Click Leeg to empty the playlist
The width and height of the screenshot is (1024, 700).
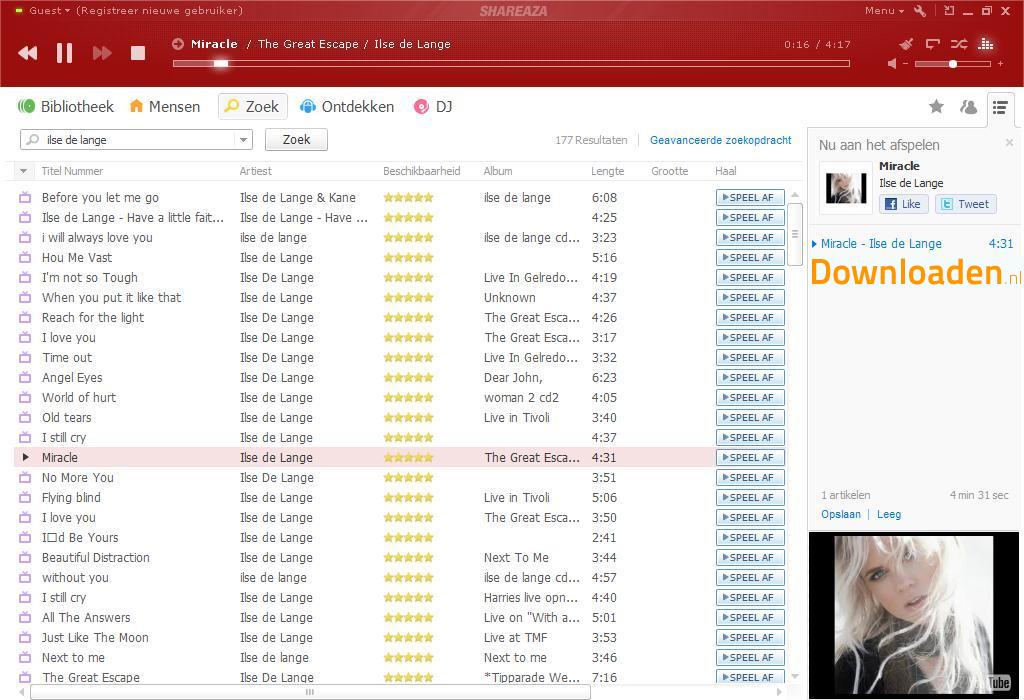point(889,514)
